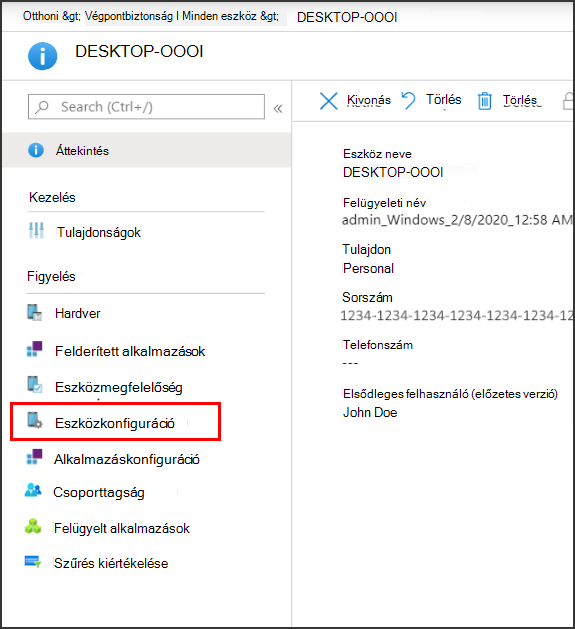Open Felderített alkalmazások
The height and width of the screenshot is (629, 575).
point(130,351)
